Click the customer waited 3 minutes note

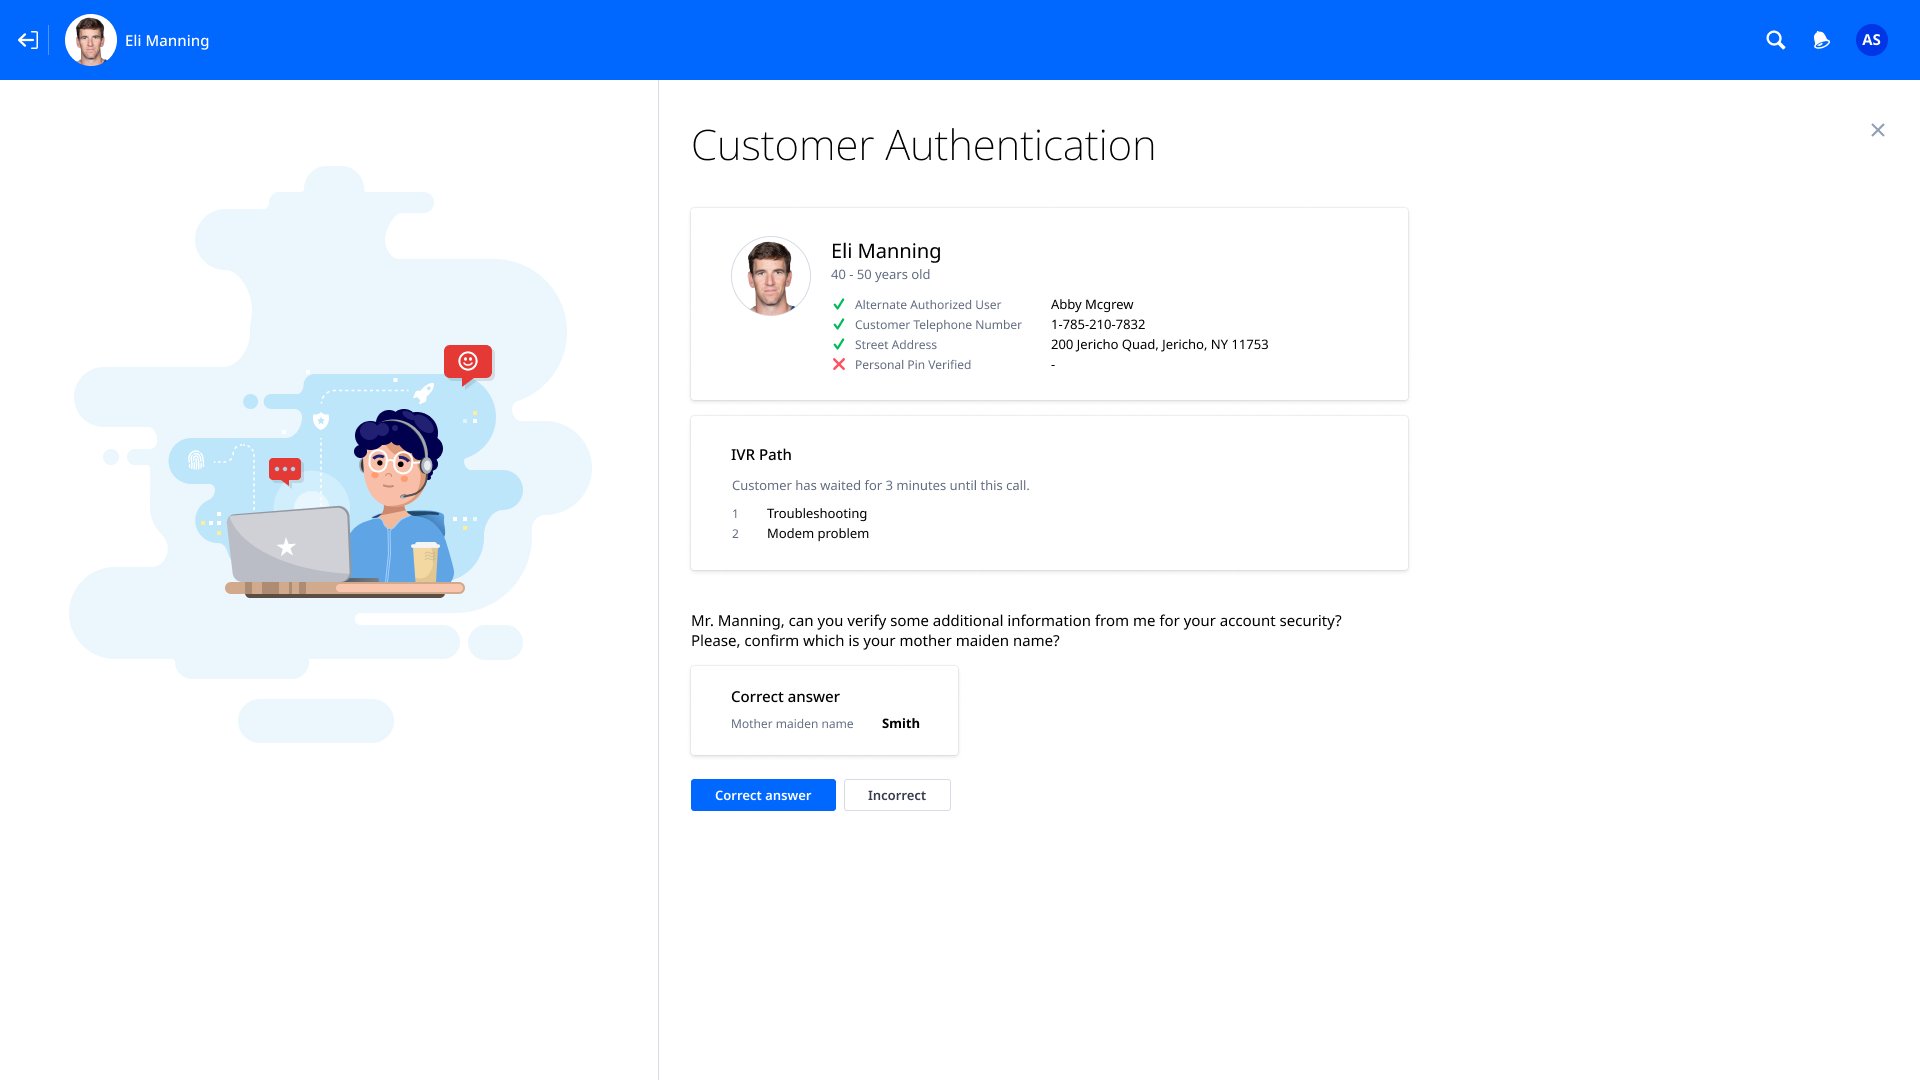tap(880, 486)
